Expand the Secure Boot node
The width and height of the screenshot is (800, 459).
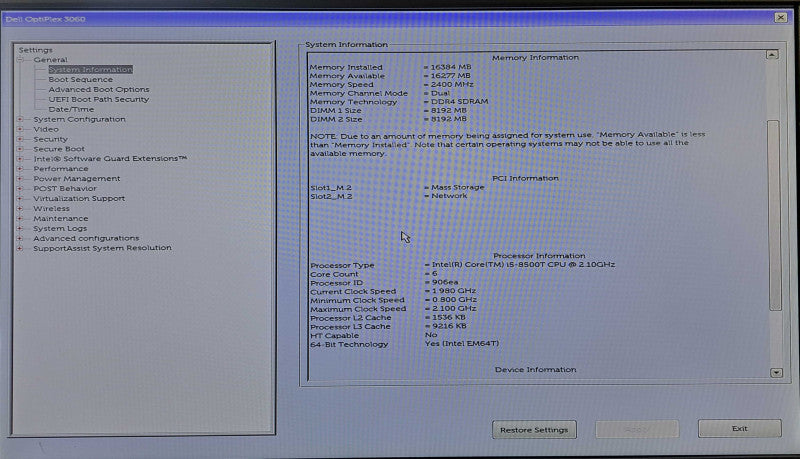pyautogui.click(x=20, y=149)
